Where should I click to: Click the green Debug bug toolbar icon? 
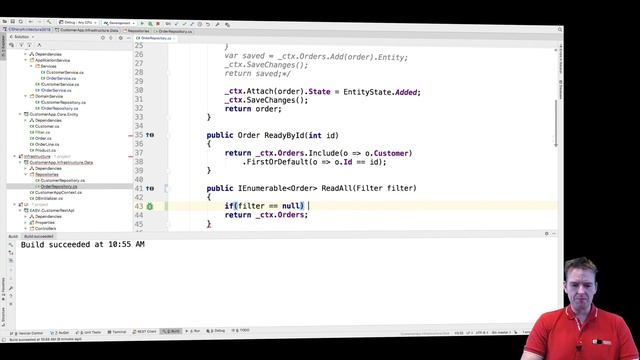150,24
